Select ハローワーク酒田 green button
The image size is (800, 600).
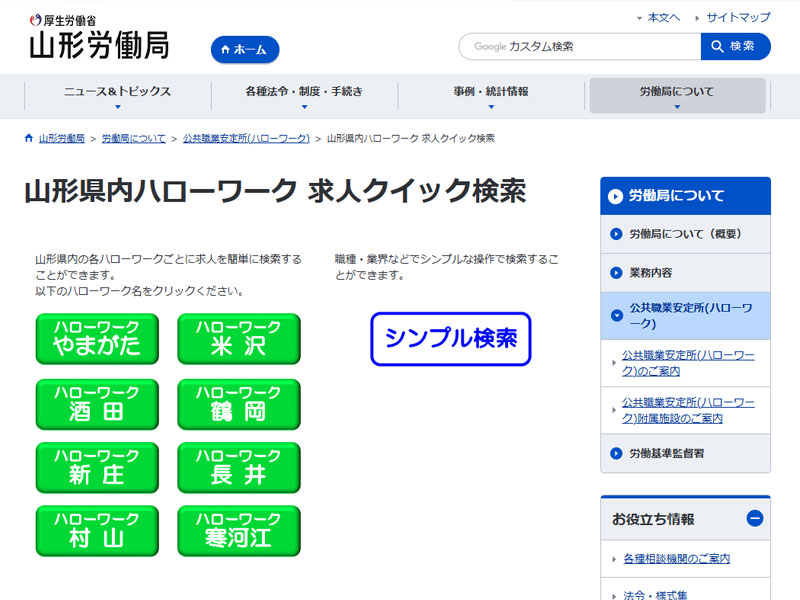pos(97,404)
